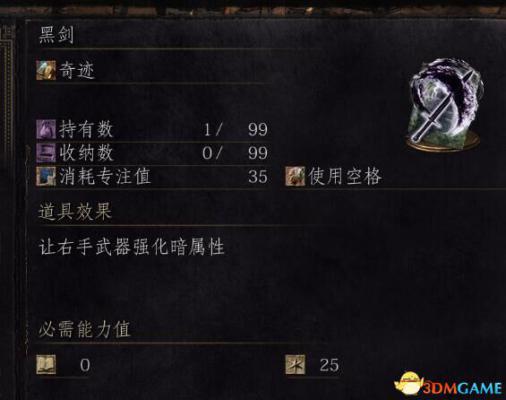This screenshot has width=506, height=400.
Task: Click the blue 消耗专注值 FP cost icon
Action: point(46,176)
